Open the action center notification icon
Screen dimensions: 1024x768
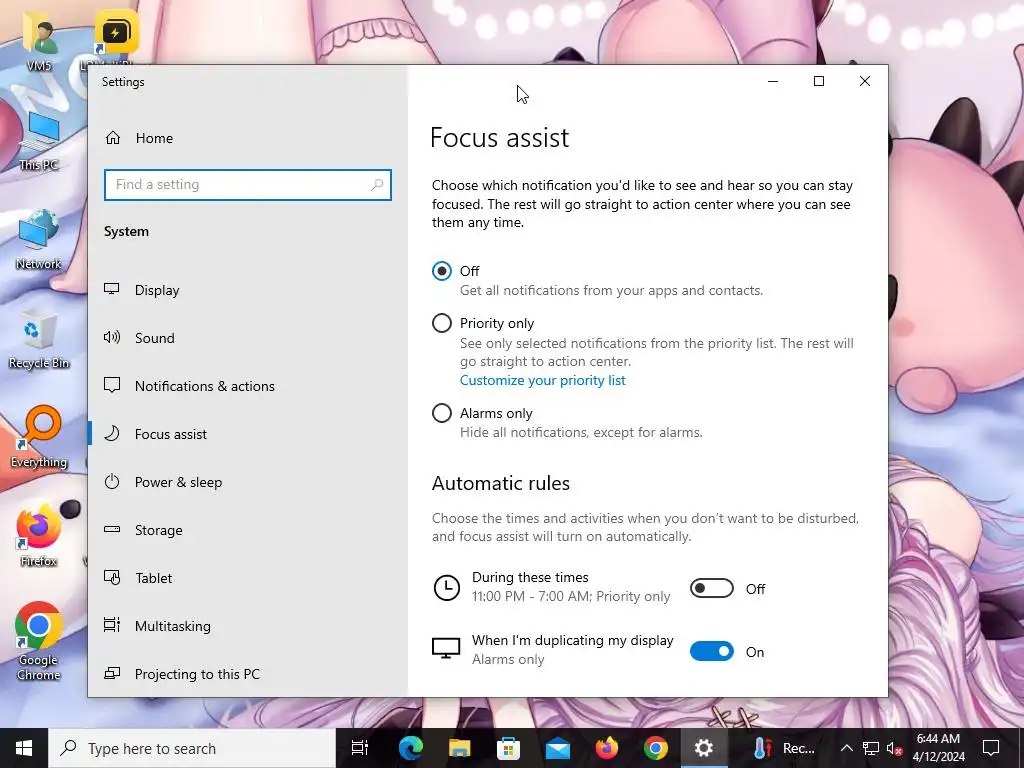click(x=991, y=748)
